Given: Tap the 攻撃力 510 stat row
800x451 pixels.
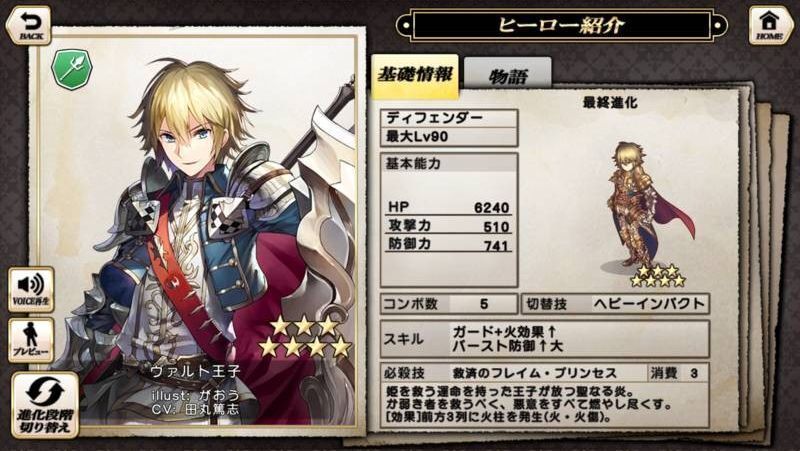Looking at the screenshot, I should (449, 225).
